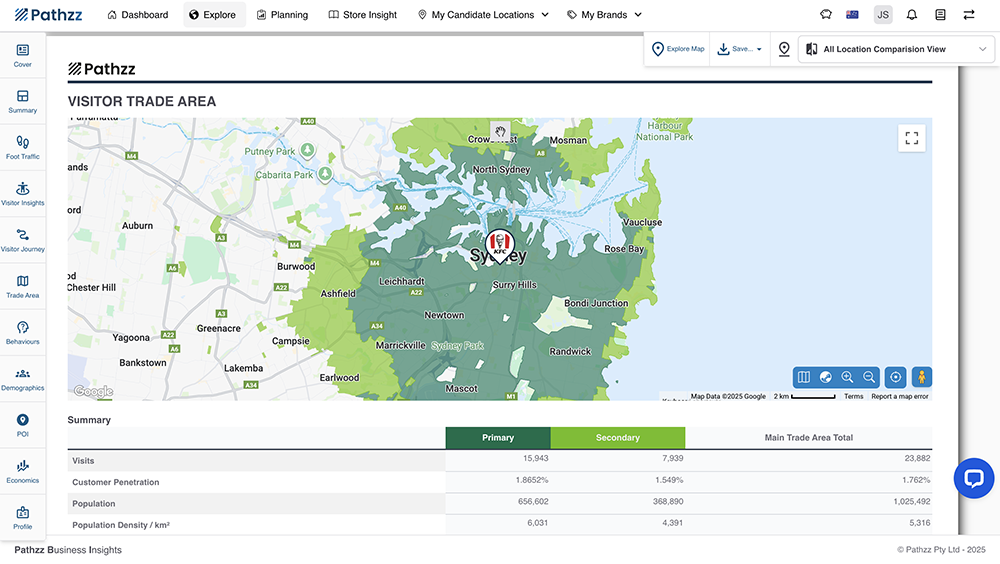The height and width of the screenshot is (564, 1000).
Task: Toggle Street View pegman on map
Action: pyautogui.click(x=921, y=377)
